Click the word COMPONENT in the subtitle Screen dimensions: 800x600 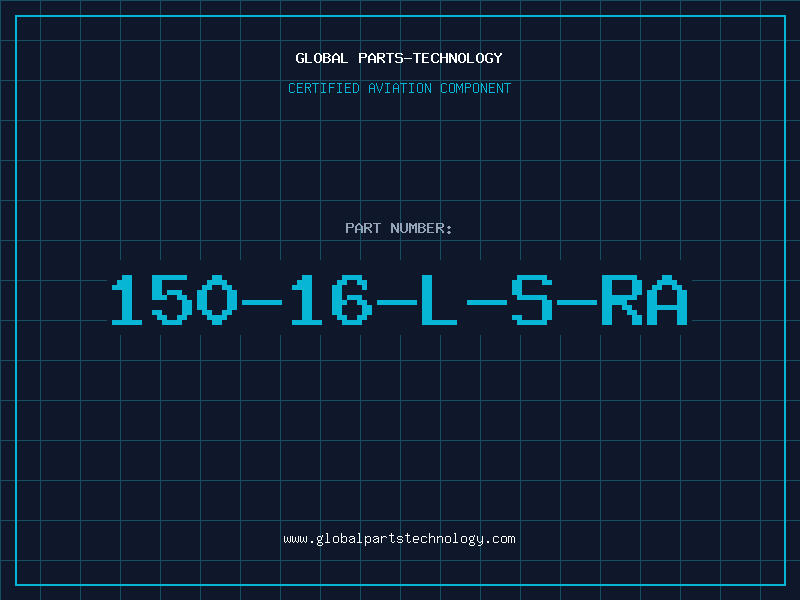click(476, 88)
